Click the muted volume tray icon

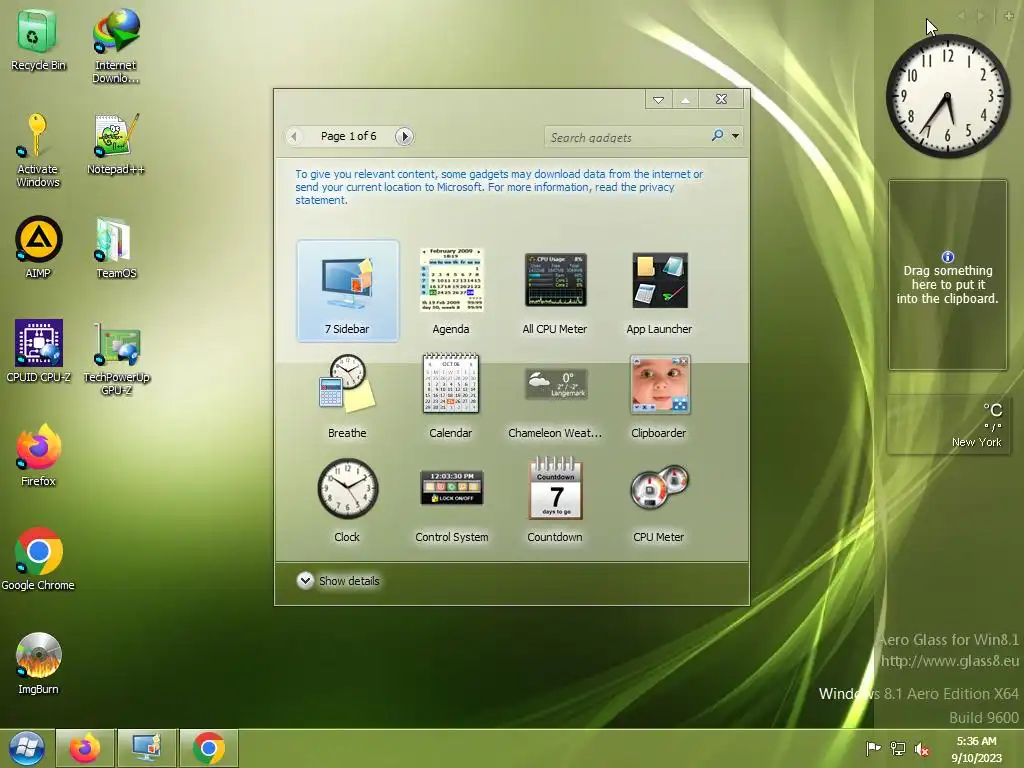[x=921, y=749]
